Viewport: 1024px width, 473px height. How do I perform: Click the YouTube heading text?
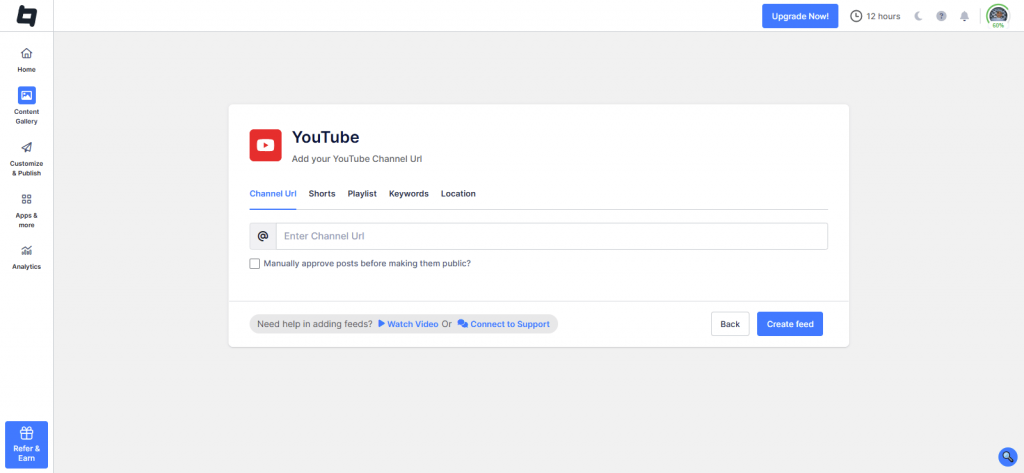pos(325,138)
